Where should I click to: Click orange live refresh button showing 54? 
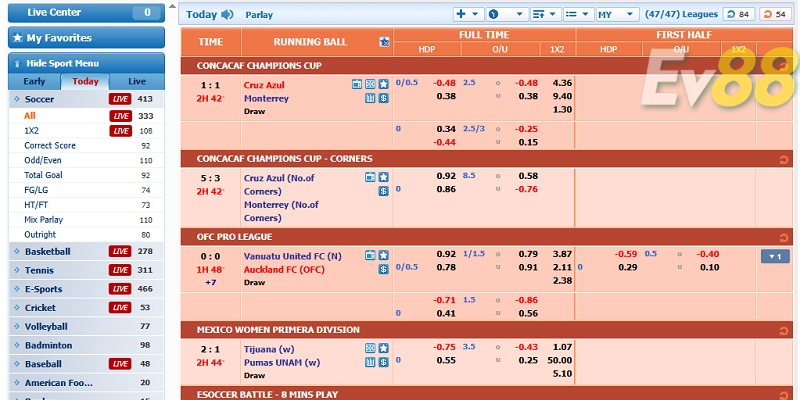(774, 14)
